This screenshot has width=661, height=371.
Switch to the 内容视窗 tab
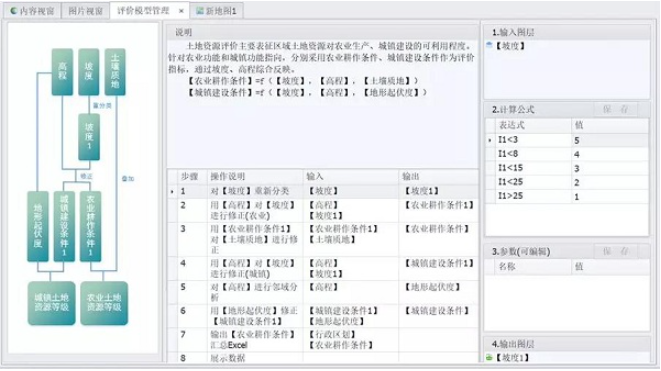(32, 11)
